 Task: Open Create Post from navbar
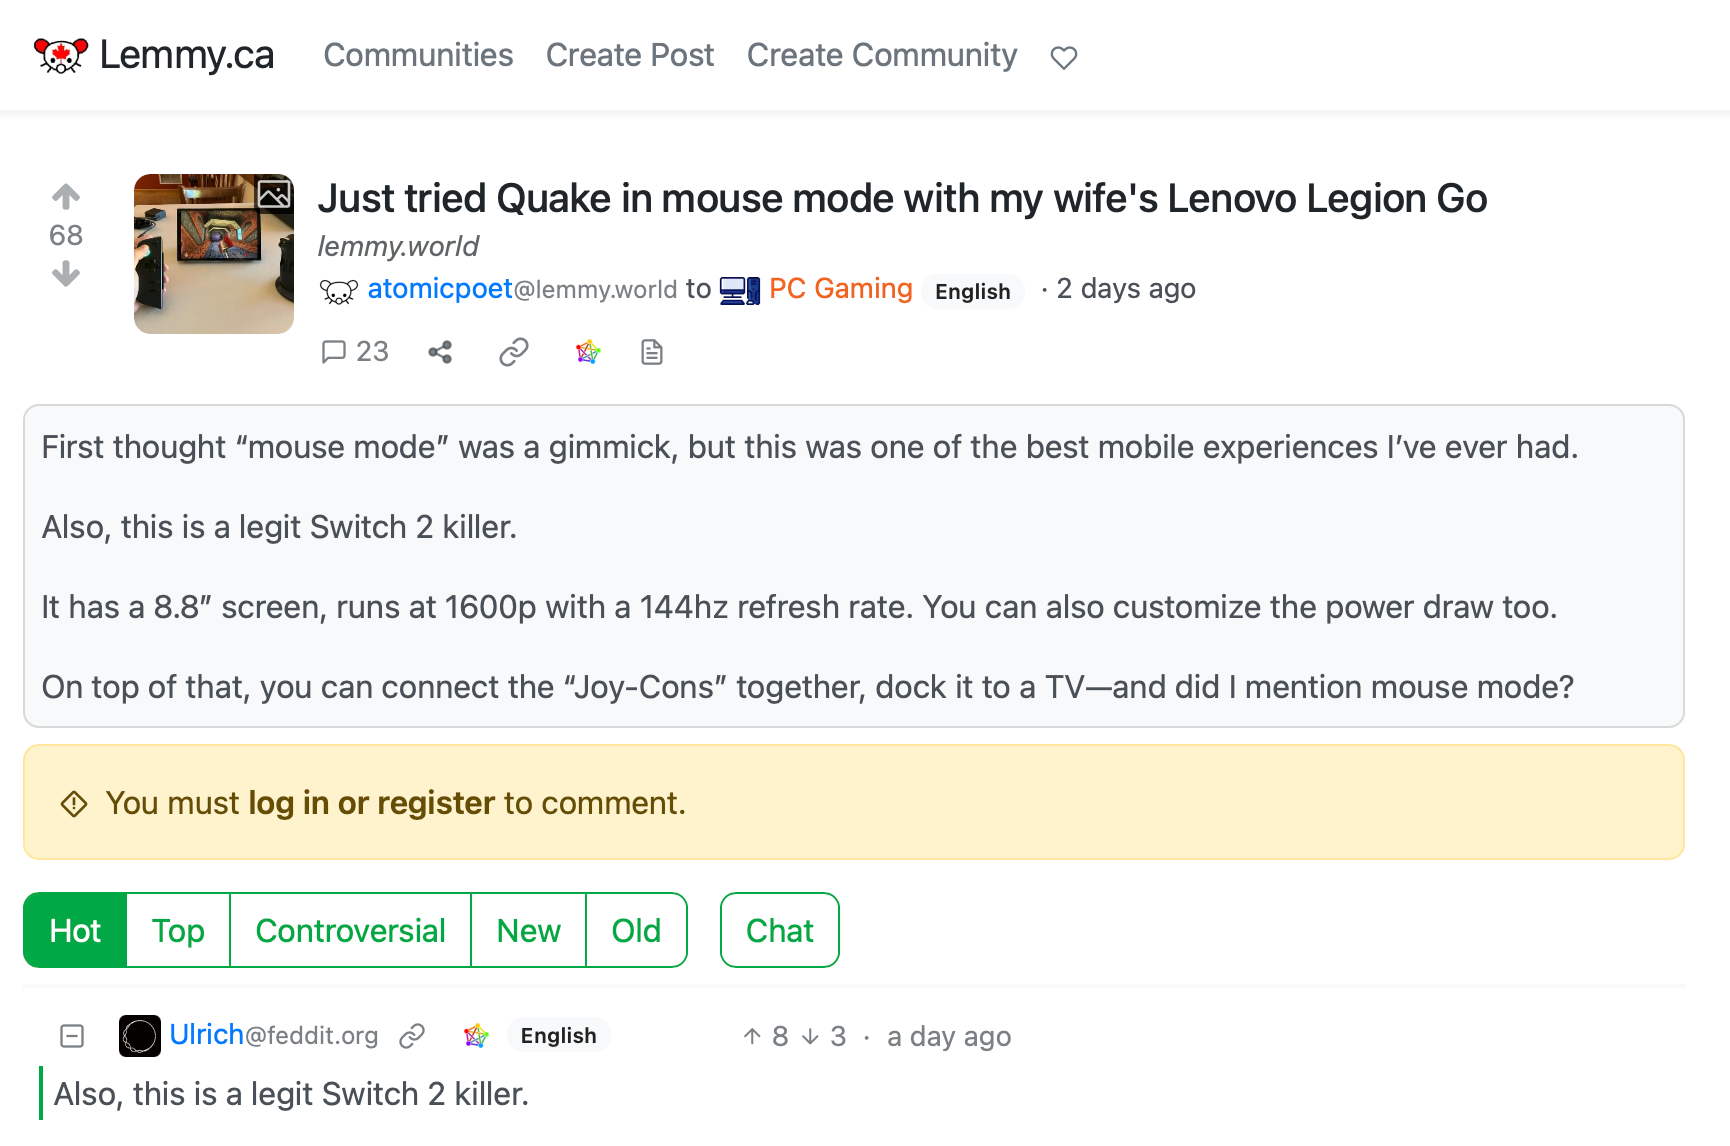(630, 55)
